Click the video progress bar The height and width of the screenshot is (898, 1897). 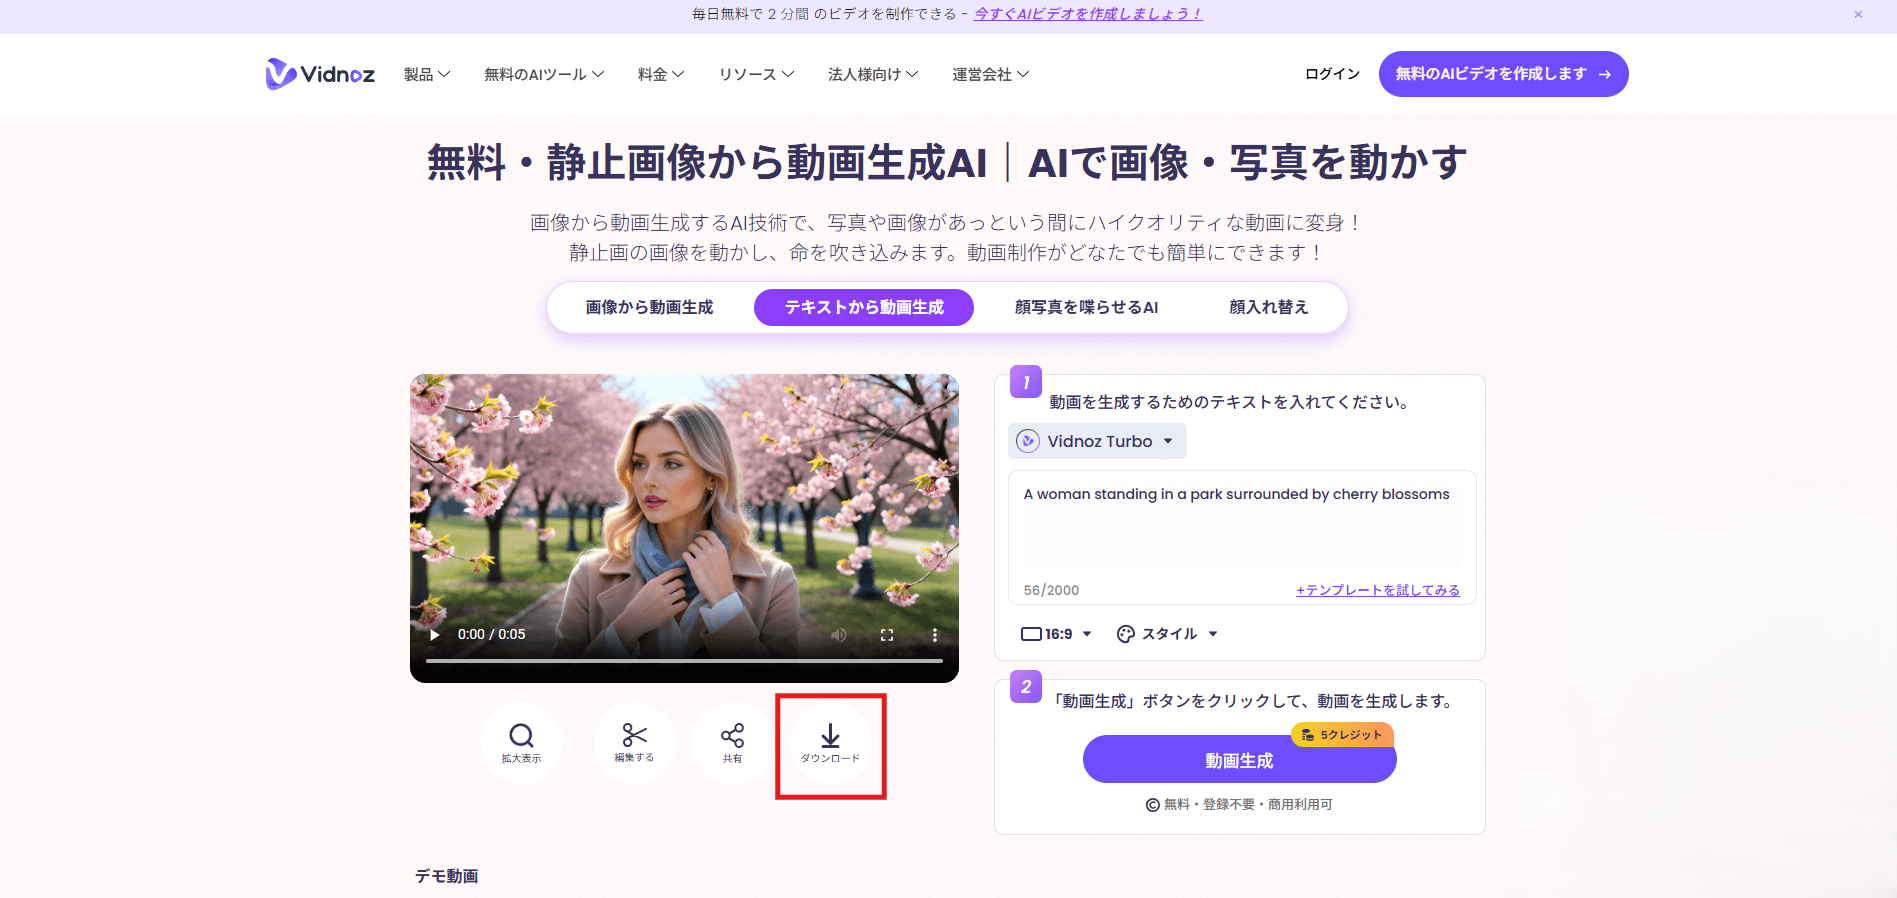[684, 661]
